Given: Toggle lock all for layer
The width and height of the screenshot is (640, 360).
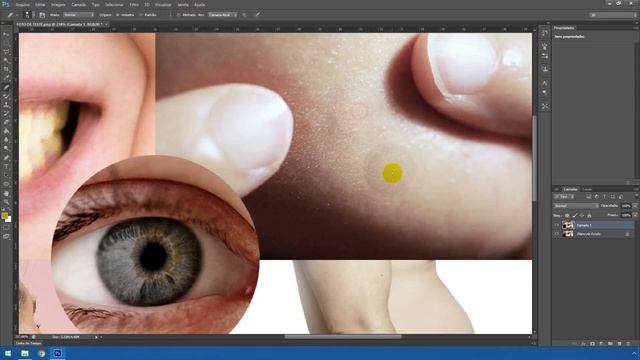Looking at the screenshot, I should coord(589,215).
